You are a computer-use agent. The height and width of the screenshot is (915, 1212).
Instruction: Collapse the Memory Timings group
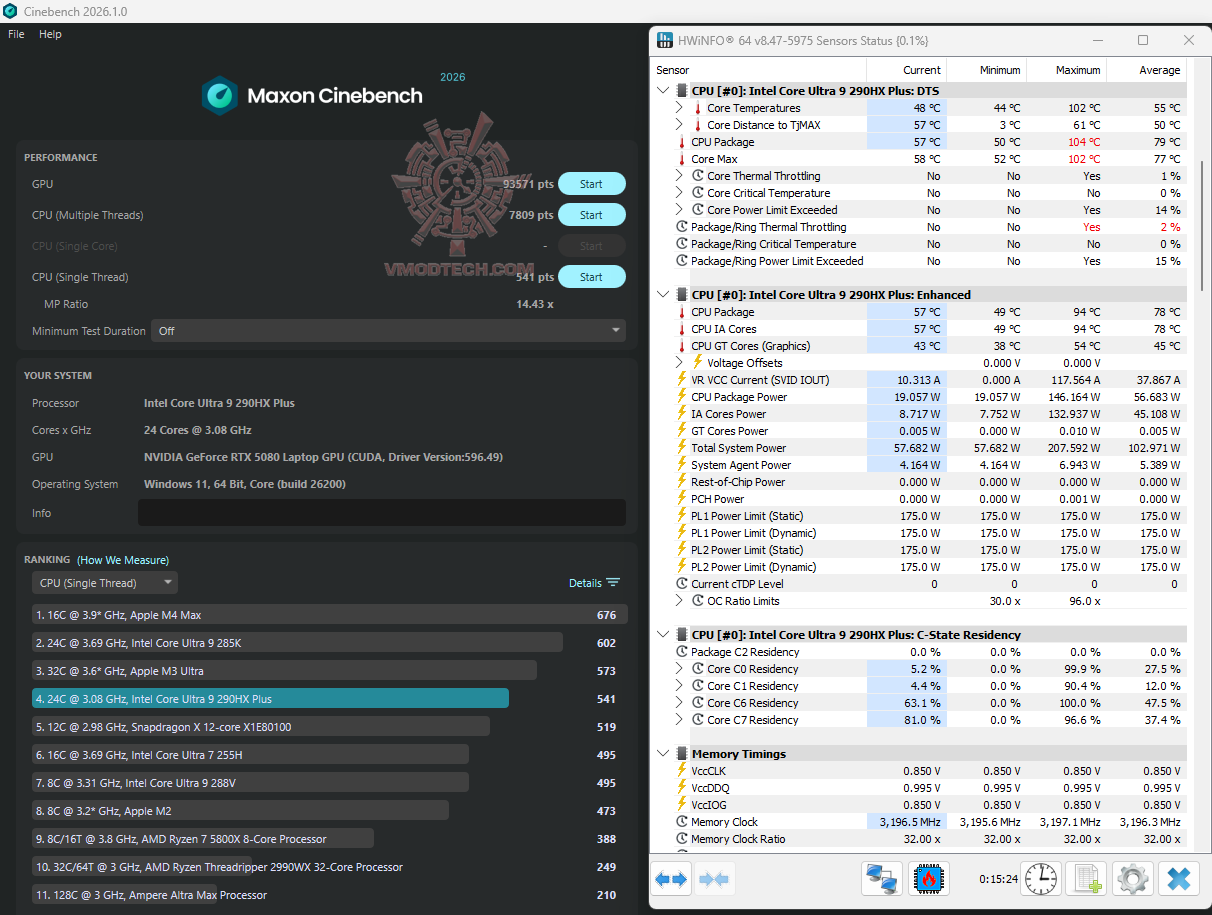pyautogui.click(x=664, y=754)
